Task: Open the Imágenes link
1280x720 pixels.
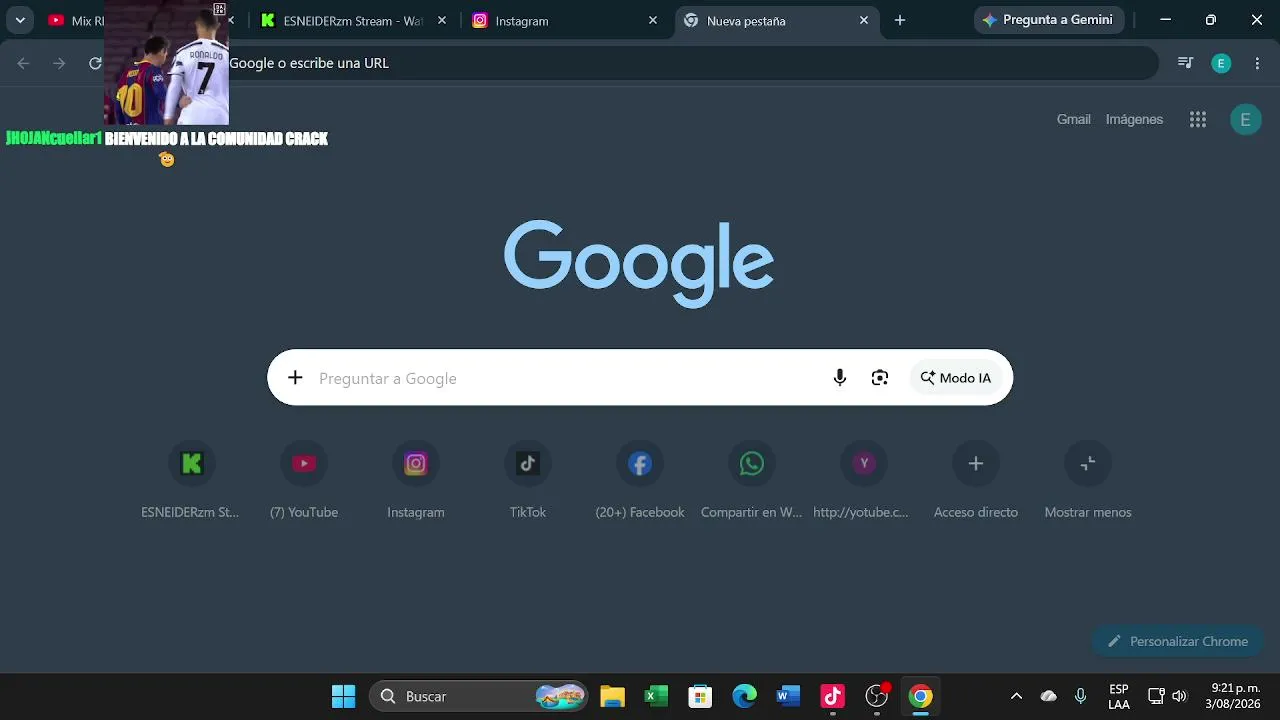Action: click(x=1134, y=119)
